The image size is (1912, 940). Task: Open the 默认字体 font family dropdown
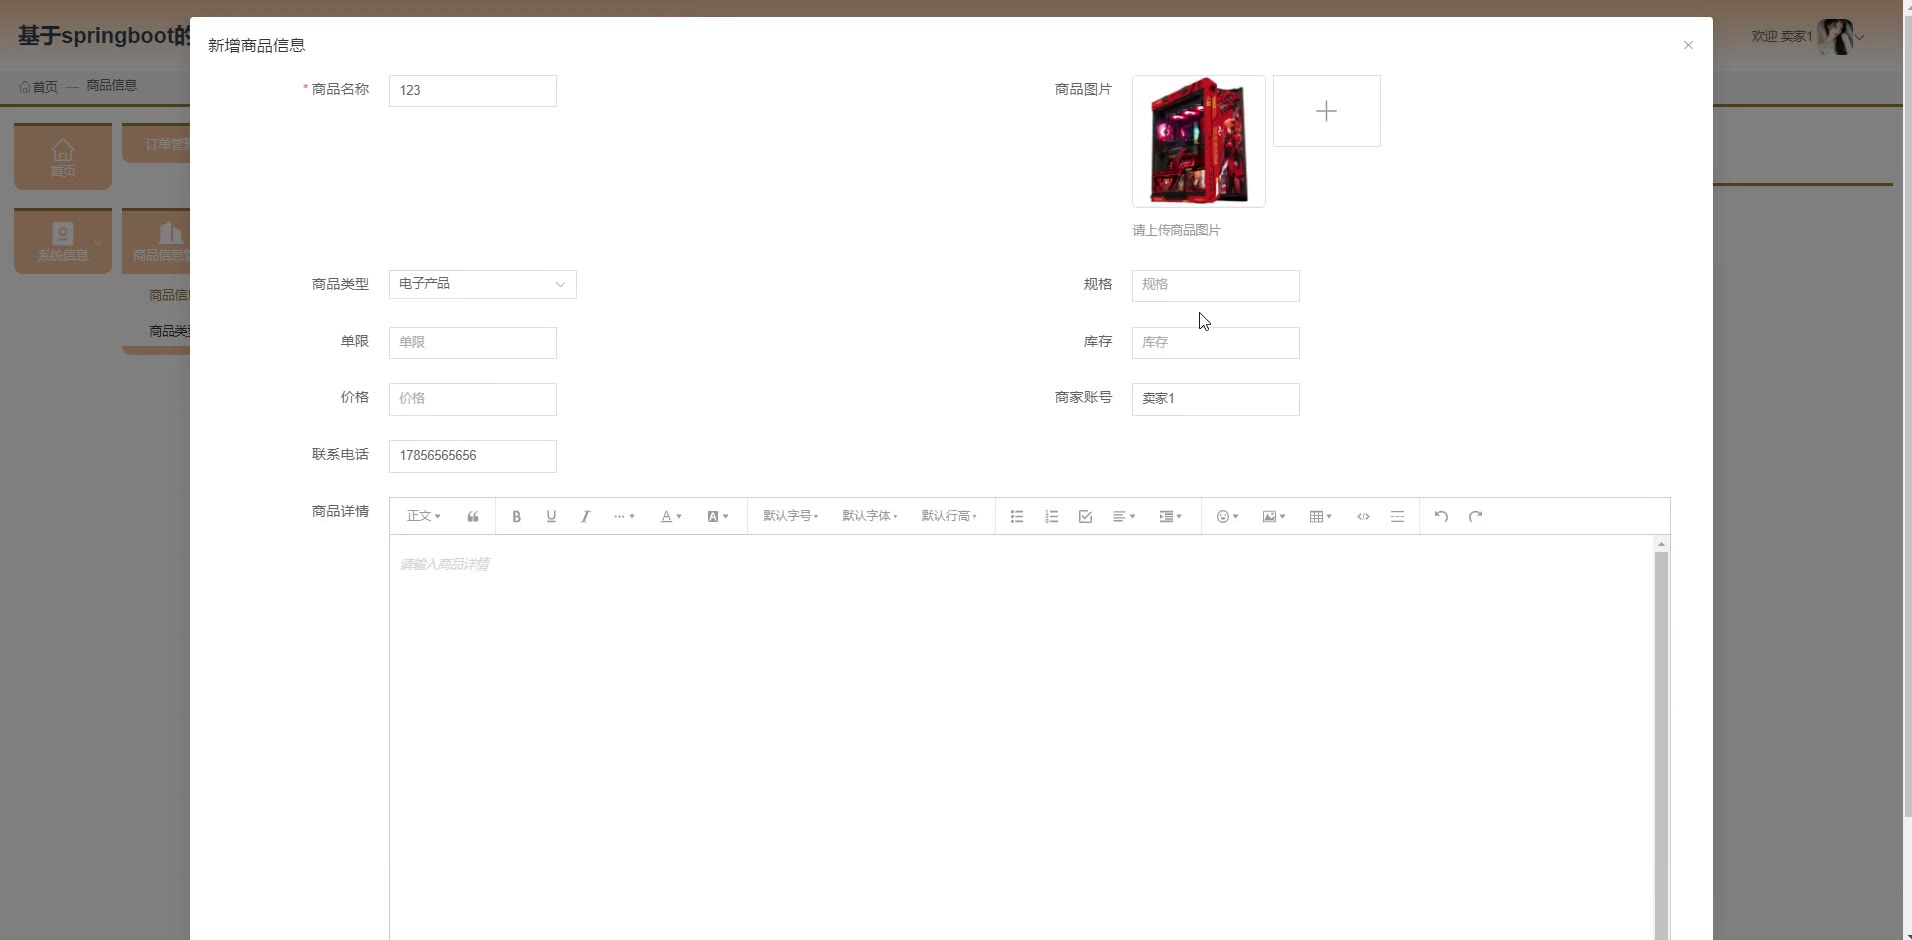click(x=870, y=516)
